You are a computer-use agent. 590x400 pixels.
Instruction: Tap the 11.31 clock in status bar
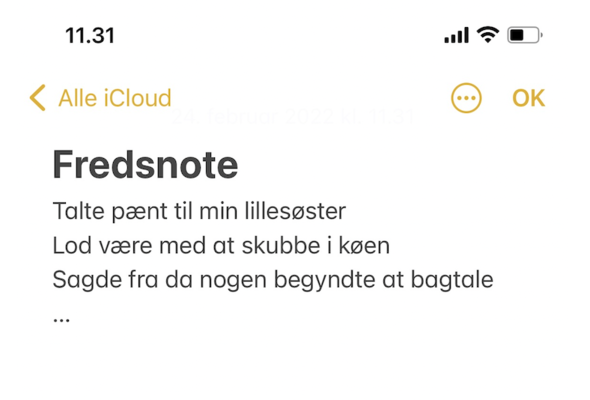point(90,35)
